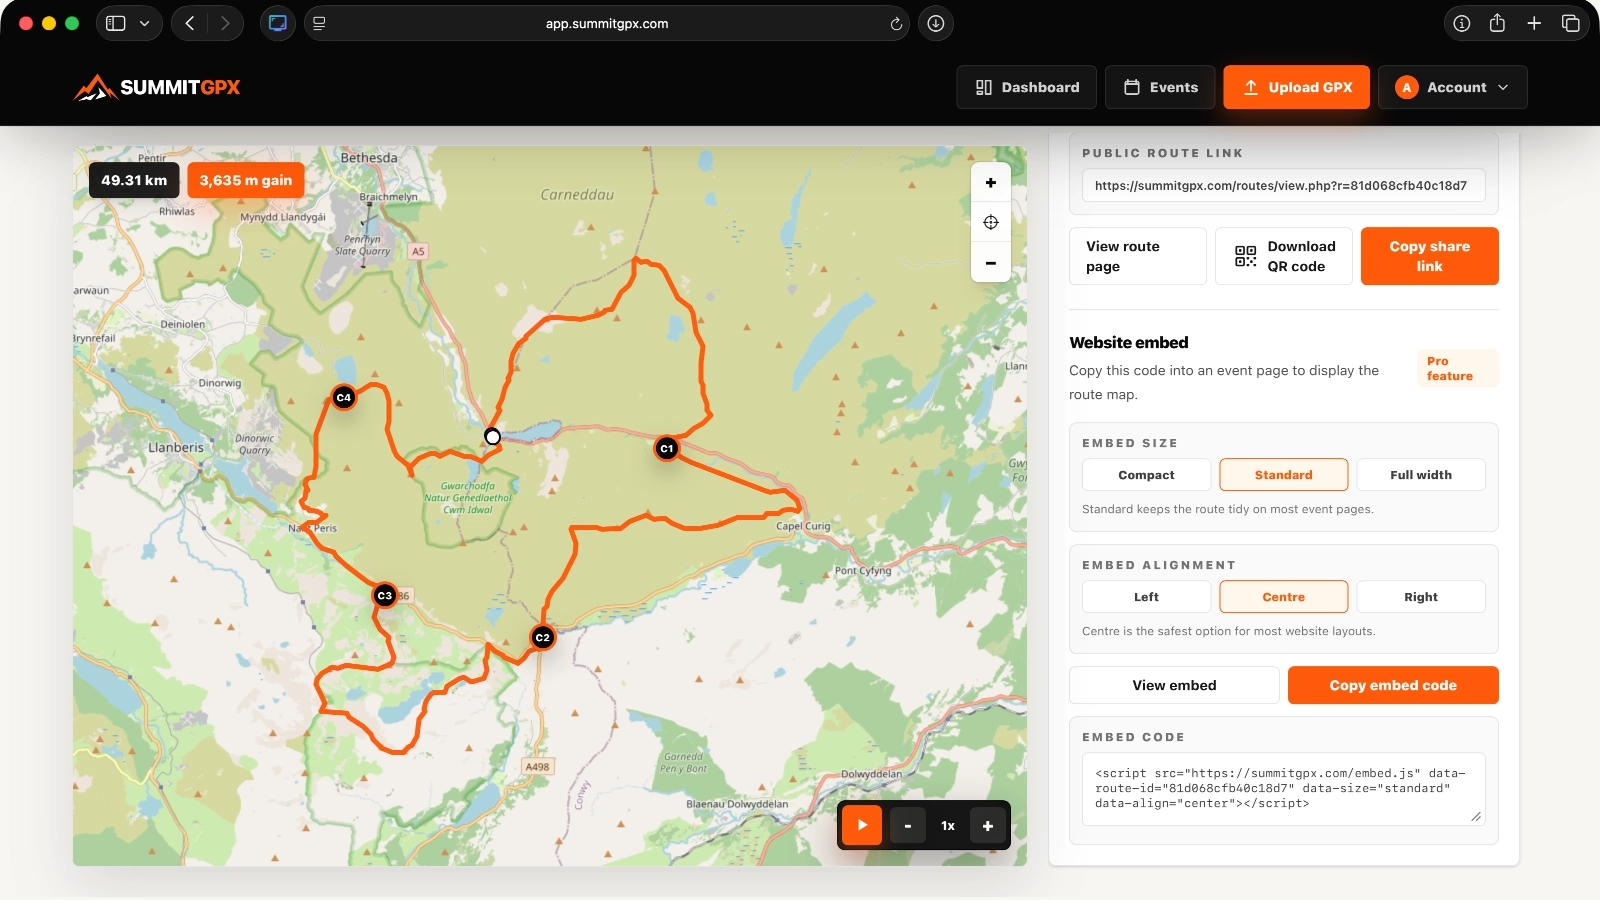
Task: Click the Upload GPX button
Action: [x=1297, y=87]
